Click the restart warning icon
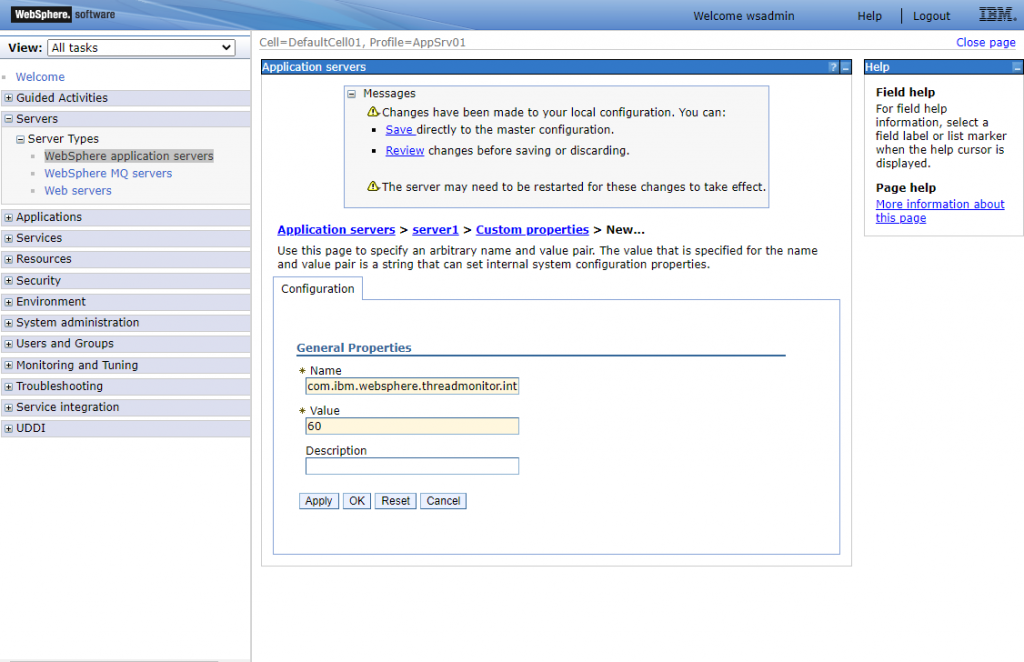 [373, 186]
